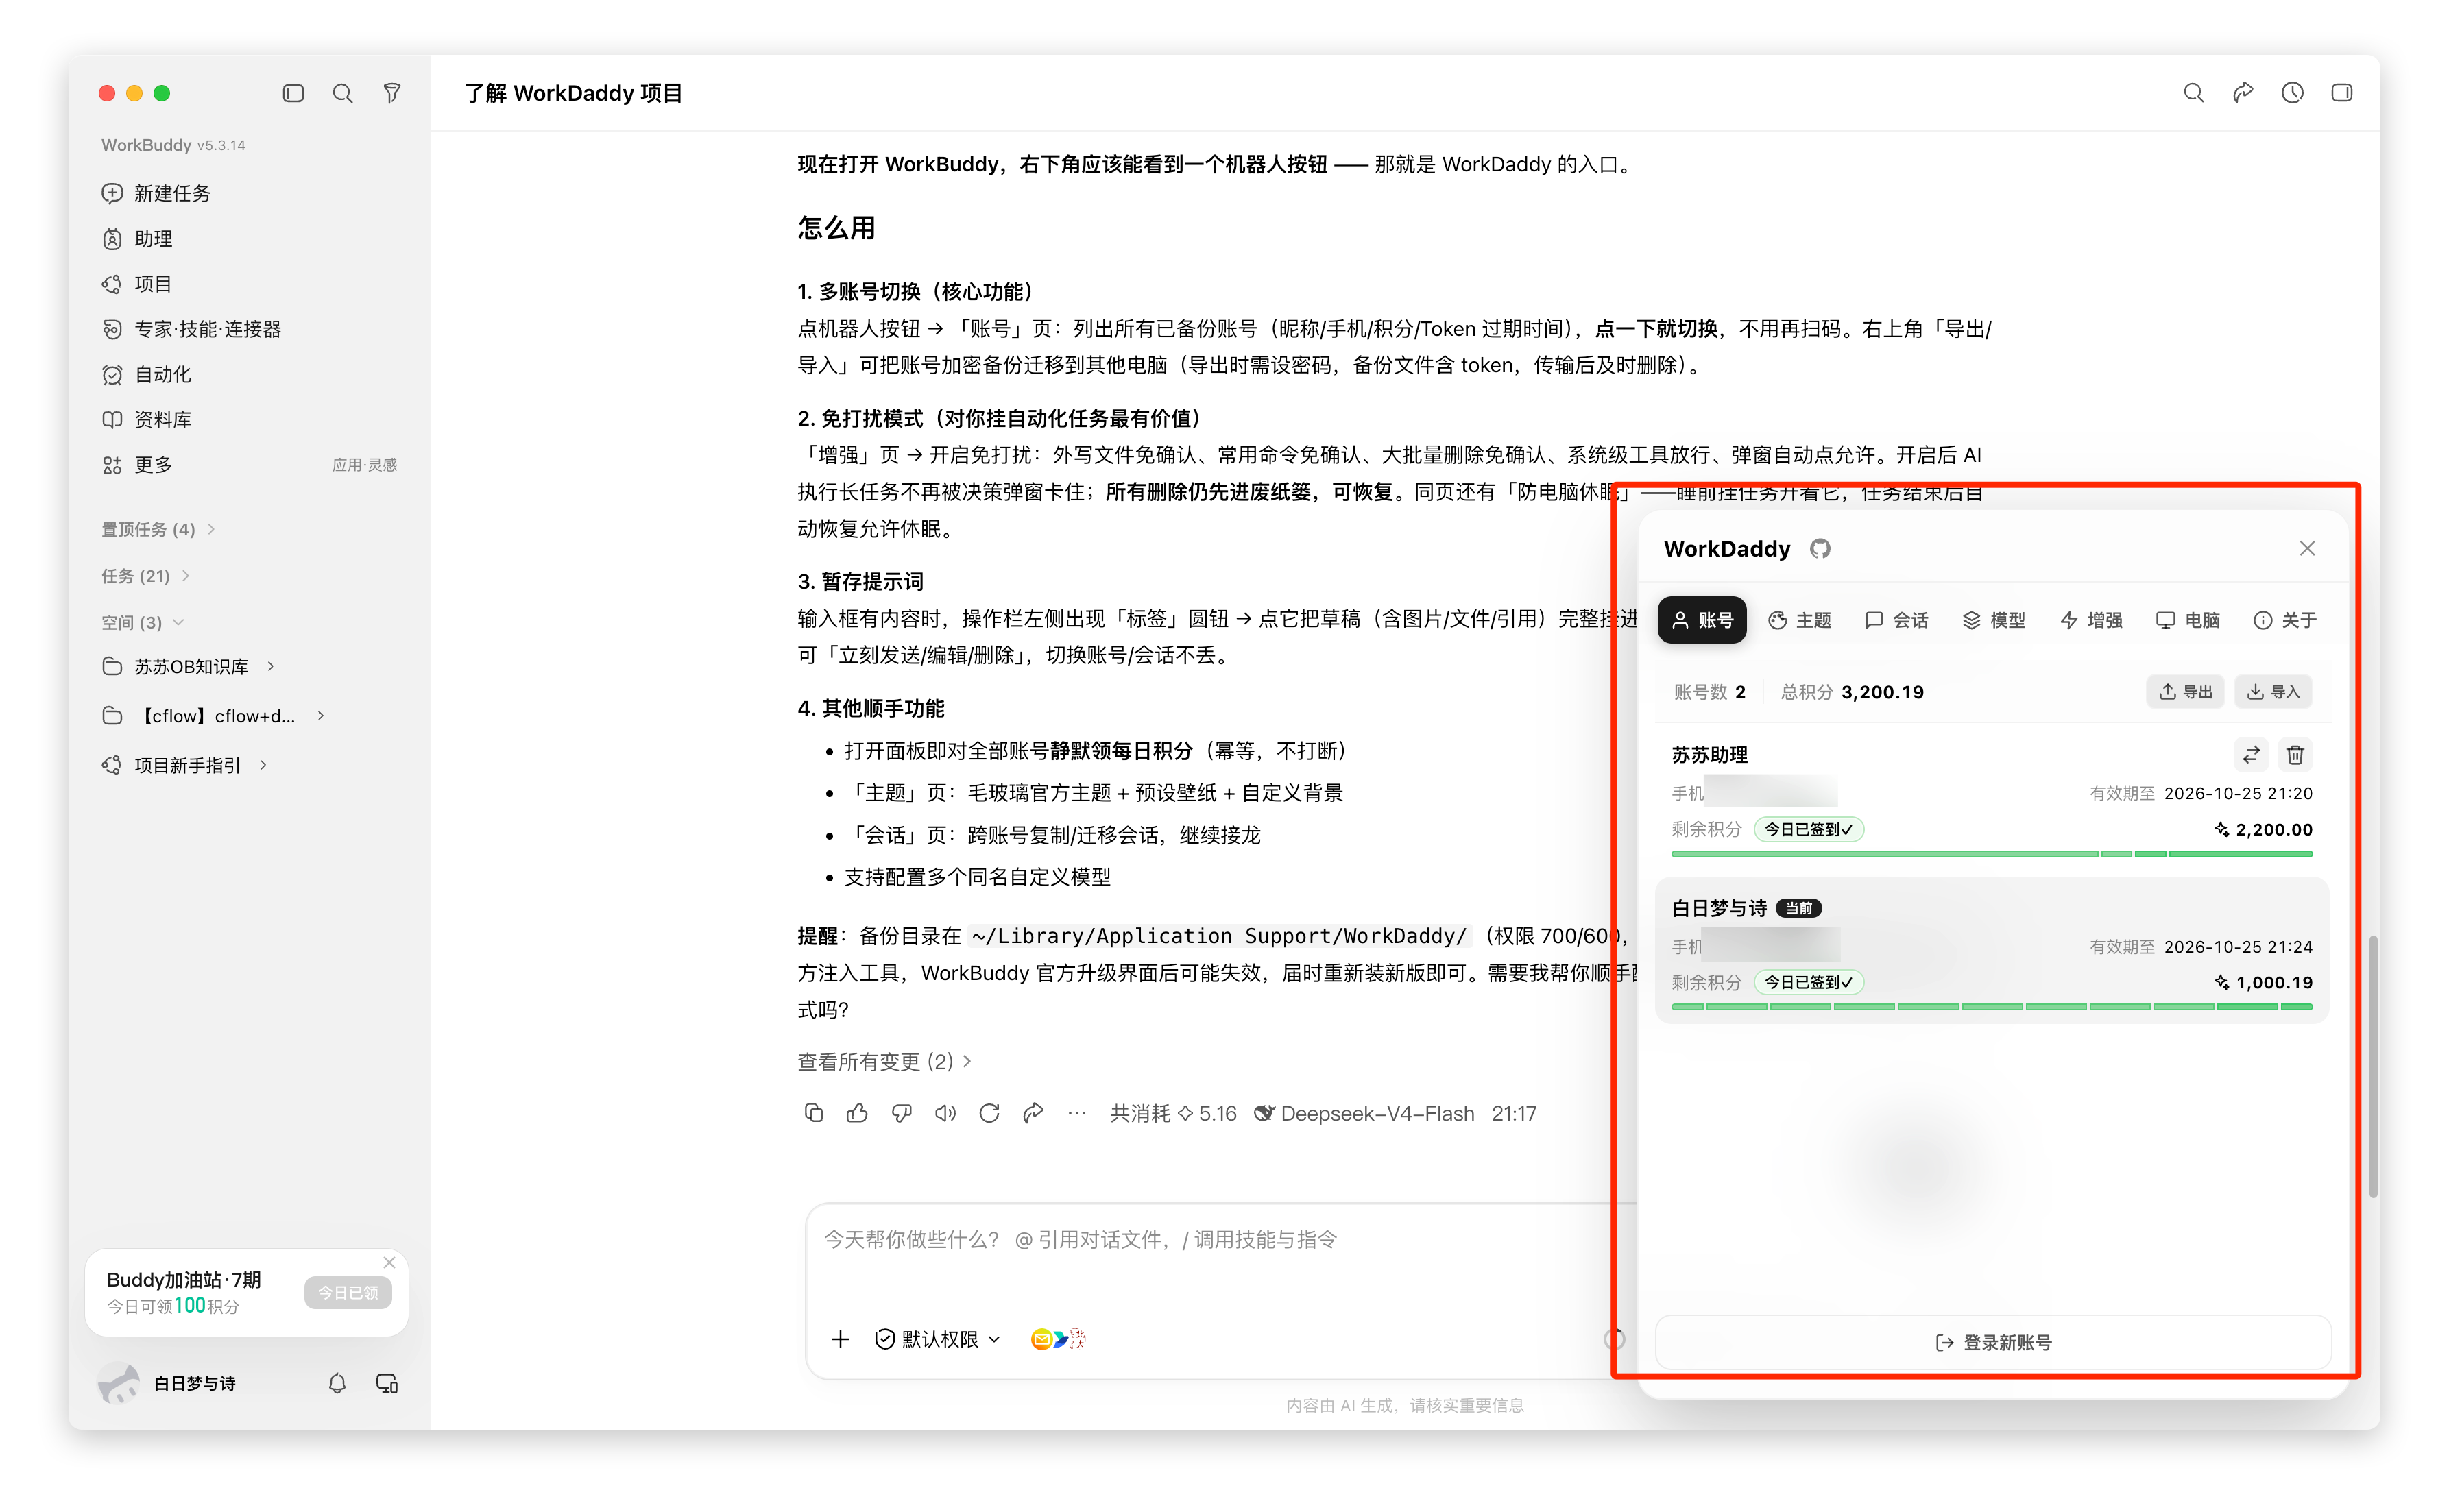Select the 账号 tab
Viewport: 2449px width, 1512px height.
coord(1701,620)
